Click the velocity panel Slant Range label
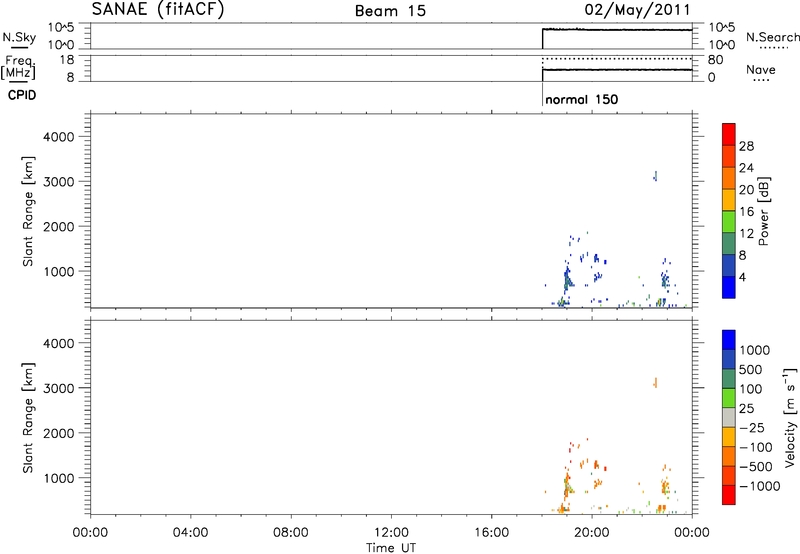This screenshot has height=554, width=800. tap(28, 418)
